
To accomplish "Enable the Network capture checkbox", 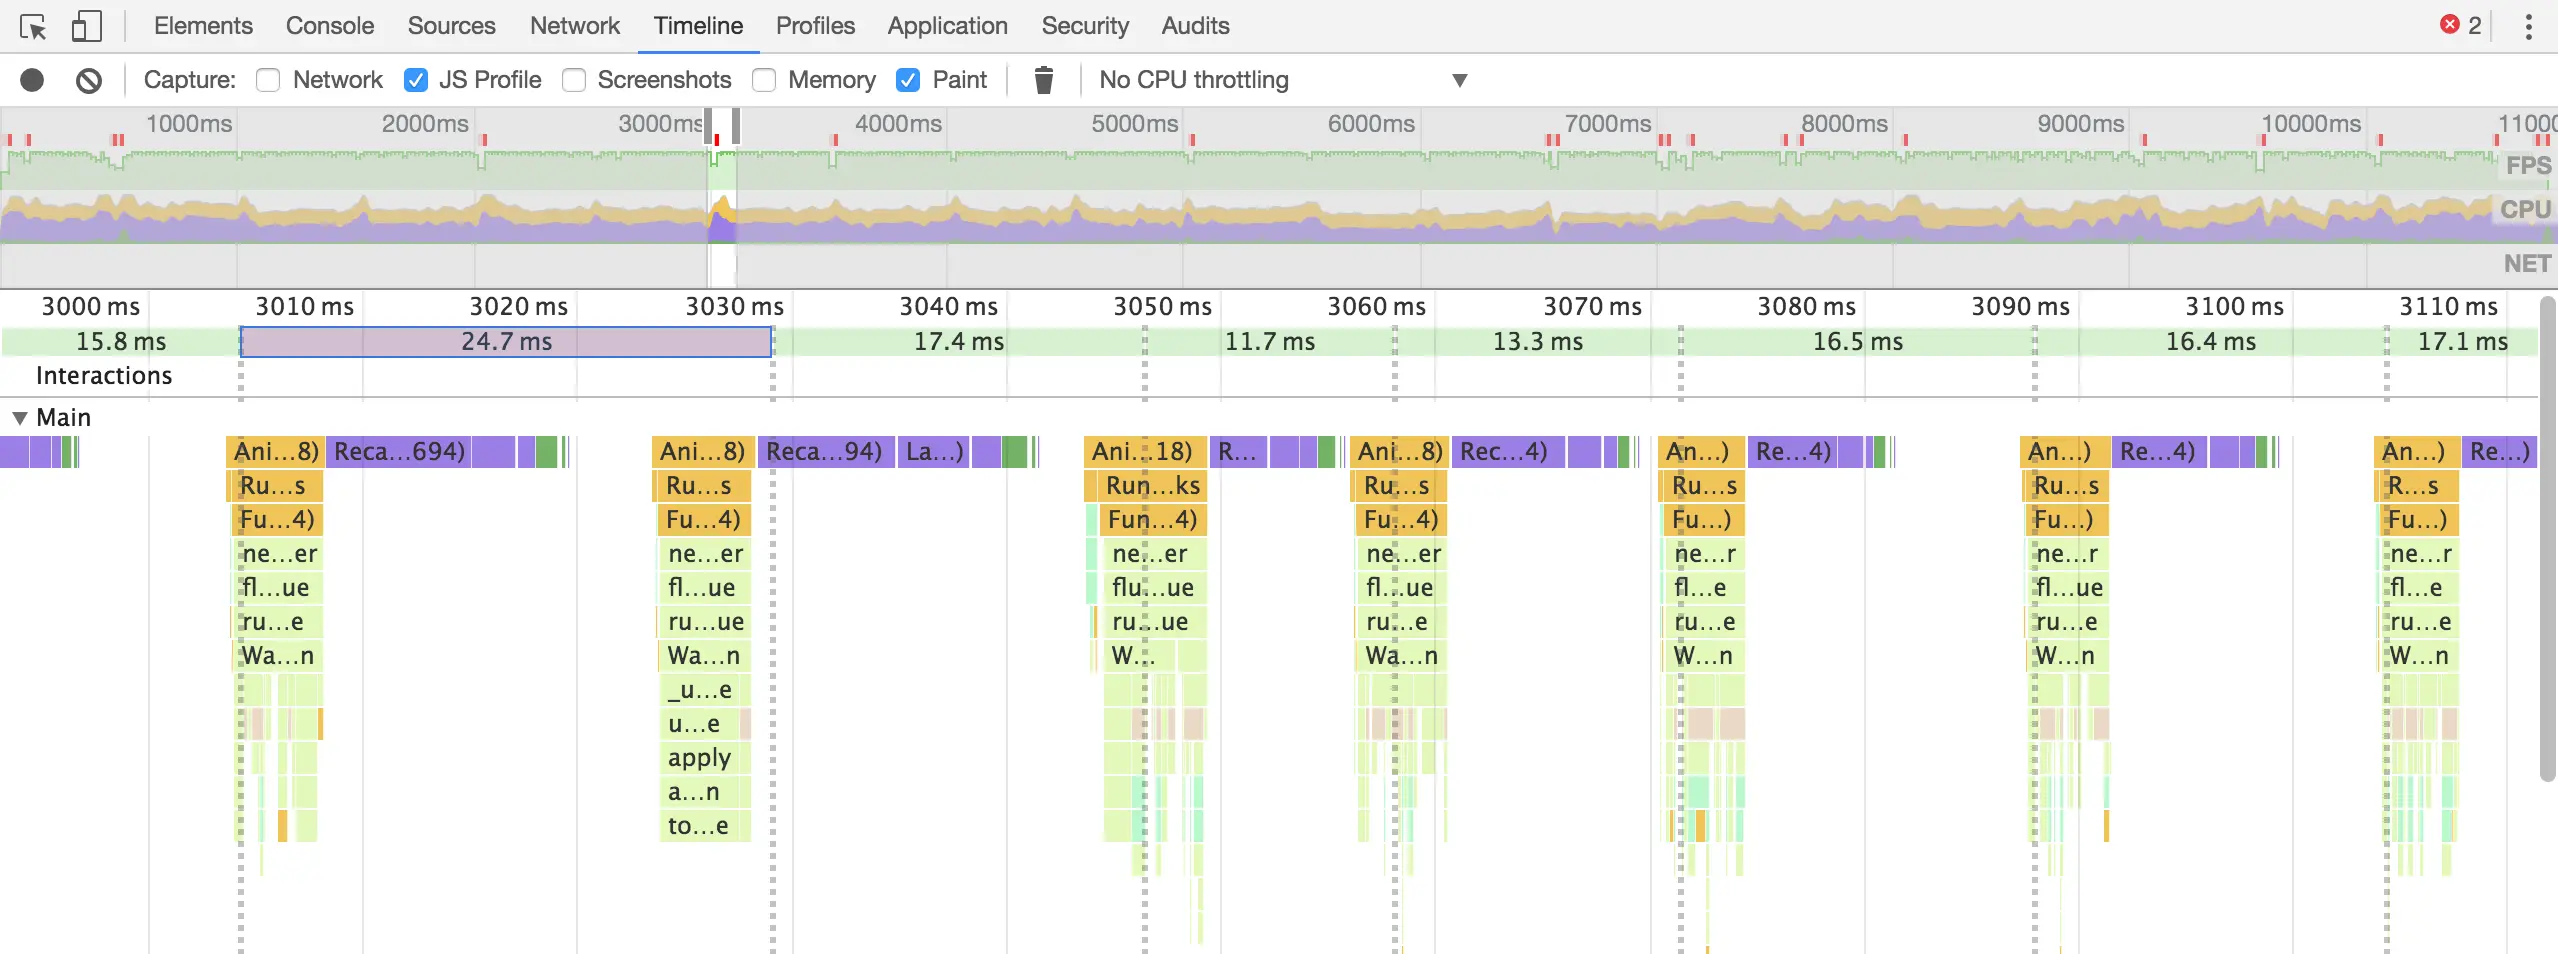I will point(268,80).
